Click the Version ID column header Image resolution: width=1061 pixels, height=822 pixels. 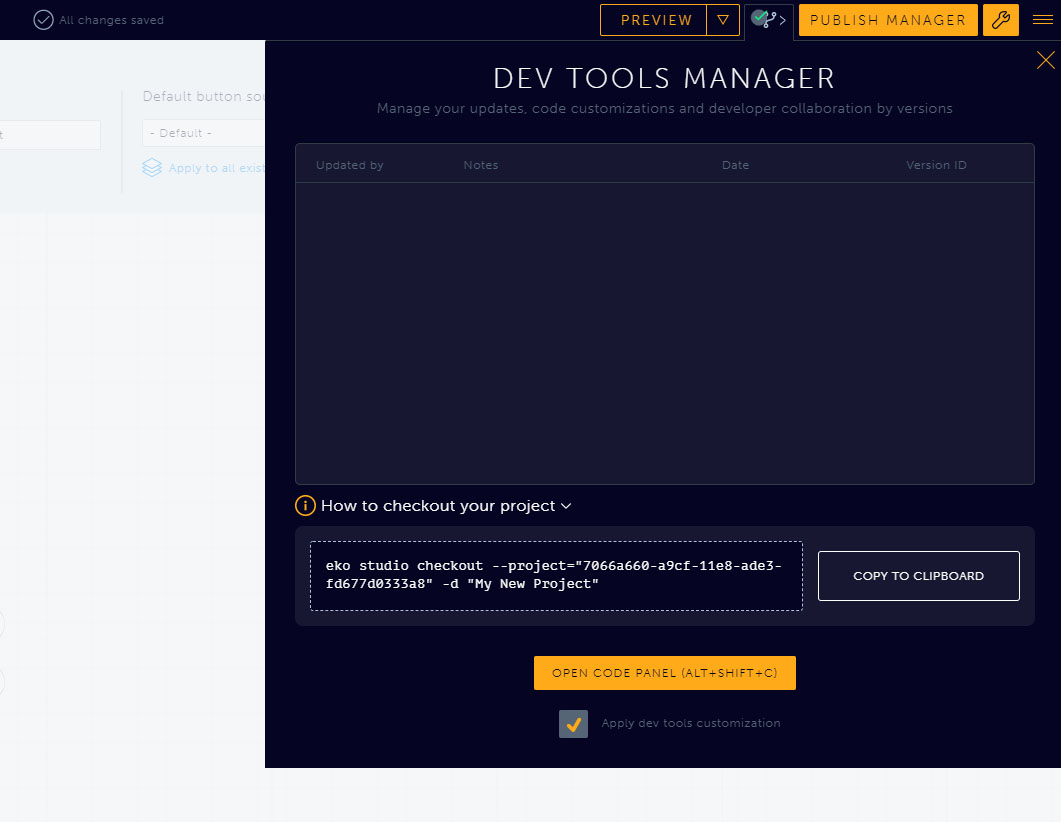point(936,165)
